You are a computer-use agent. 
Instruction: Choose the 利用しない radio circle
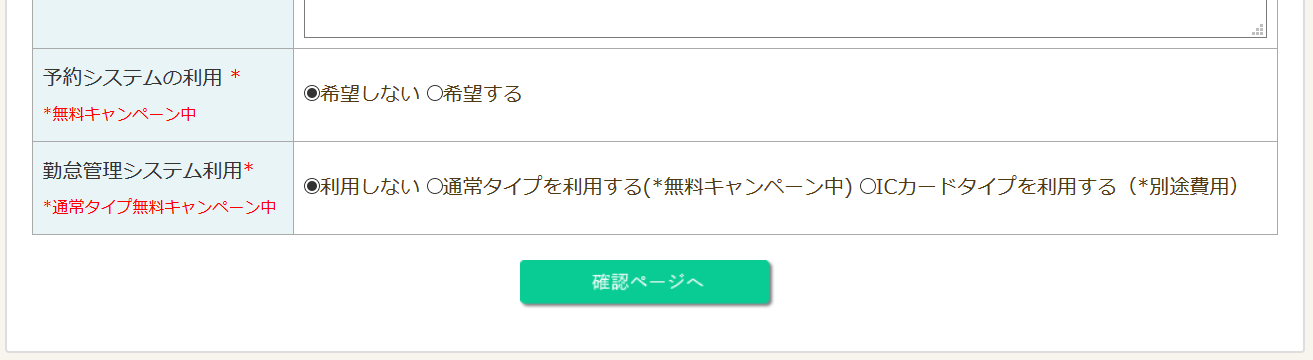pos(311,186)
